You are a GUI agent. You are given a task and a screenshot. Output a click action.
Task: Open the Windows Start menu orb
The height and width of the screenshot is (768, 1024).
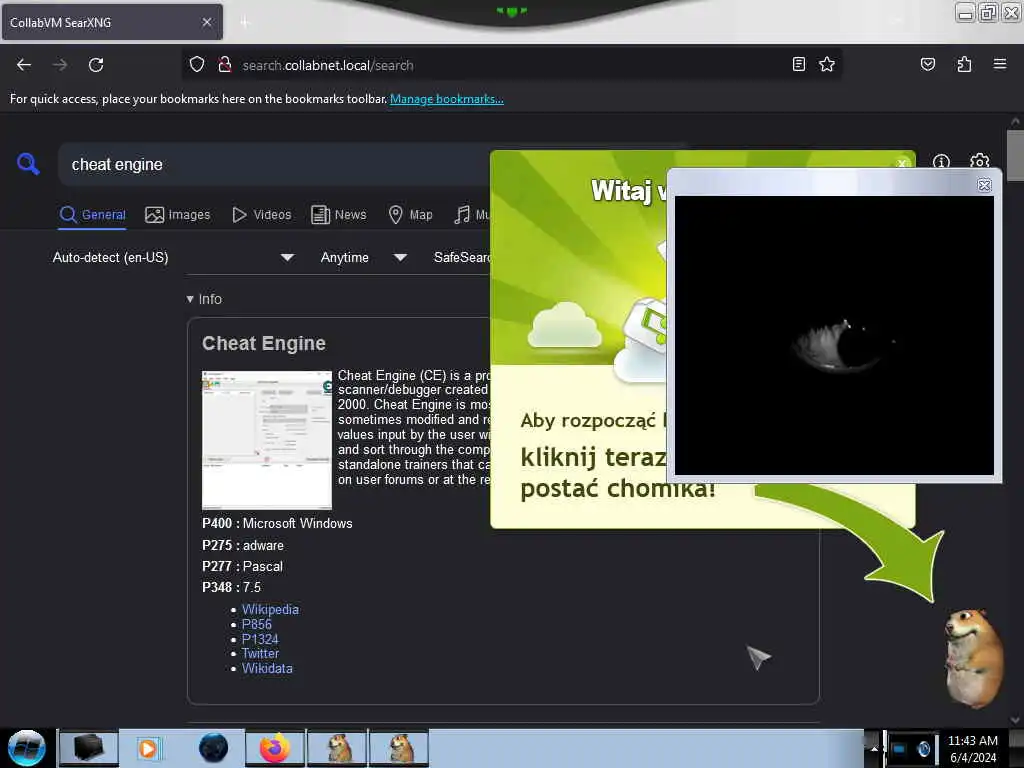pyautogui.click(x=27, y=748)
